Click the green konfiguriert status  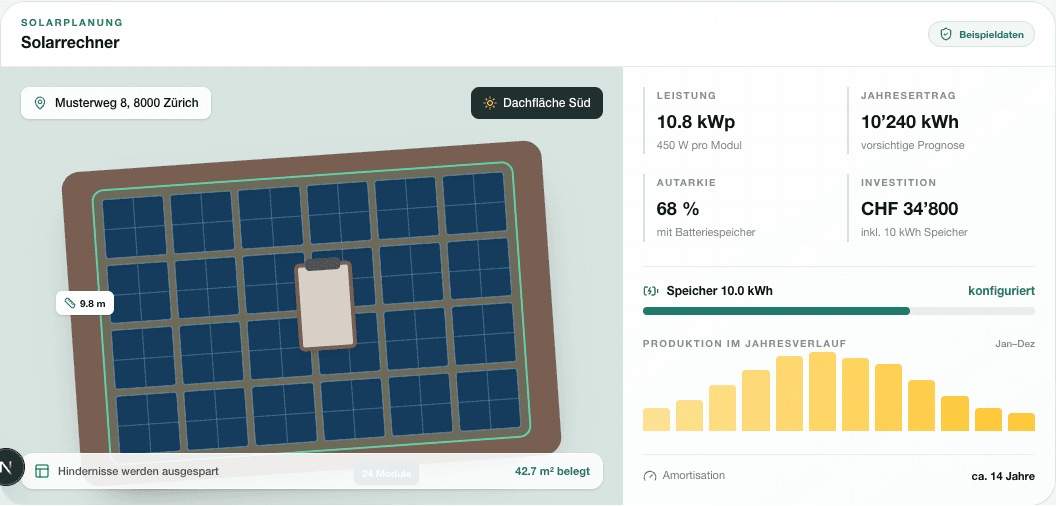[1001, 291]
